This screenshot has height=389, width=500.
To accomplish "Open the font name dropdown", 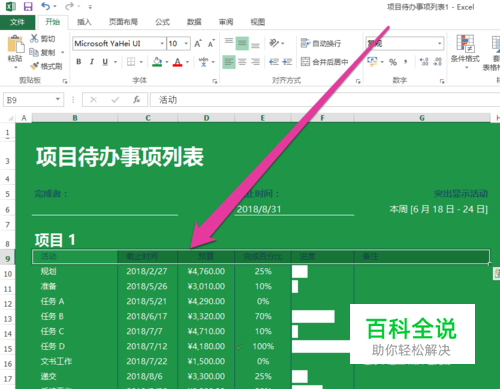I will pyautogui.click(x=162, y=43).
